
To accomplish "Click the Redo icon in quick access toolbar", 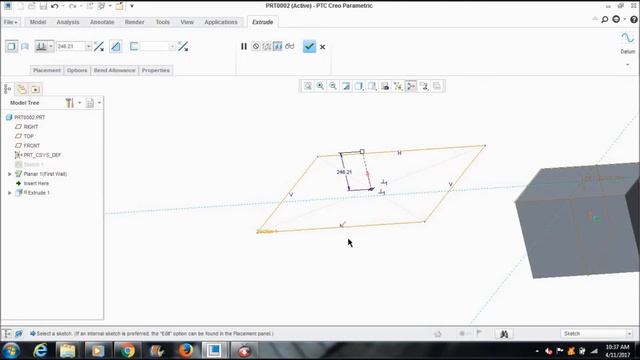I will click(x=72, y=6).
